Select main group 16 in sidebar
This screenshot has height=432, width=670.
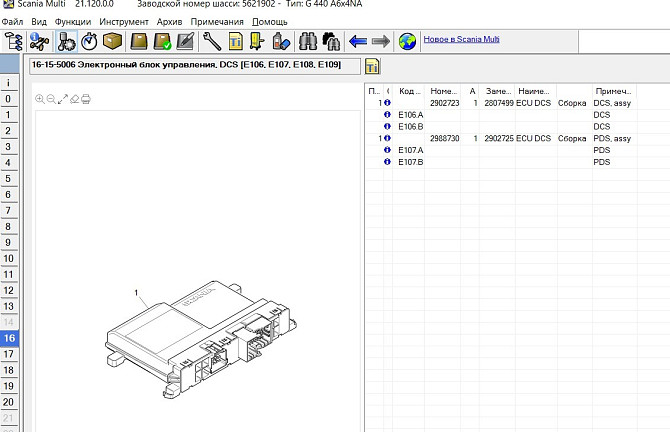[x=9, y=338]
